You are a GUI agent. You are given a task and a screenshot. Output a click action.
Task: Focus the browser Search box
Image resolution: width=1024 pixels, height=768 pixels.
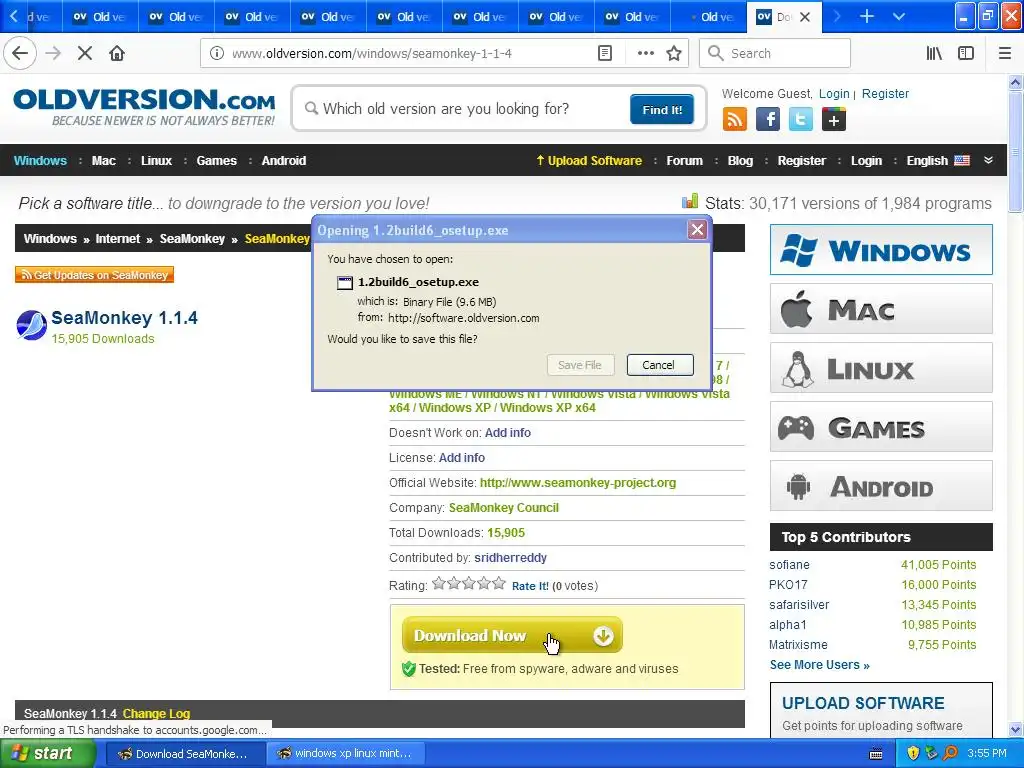(775, 53)
